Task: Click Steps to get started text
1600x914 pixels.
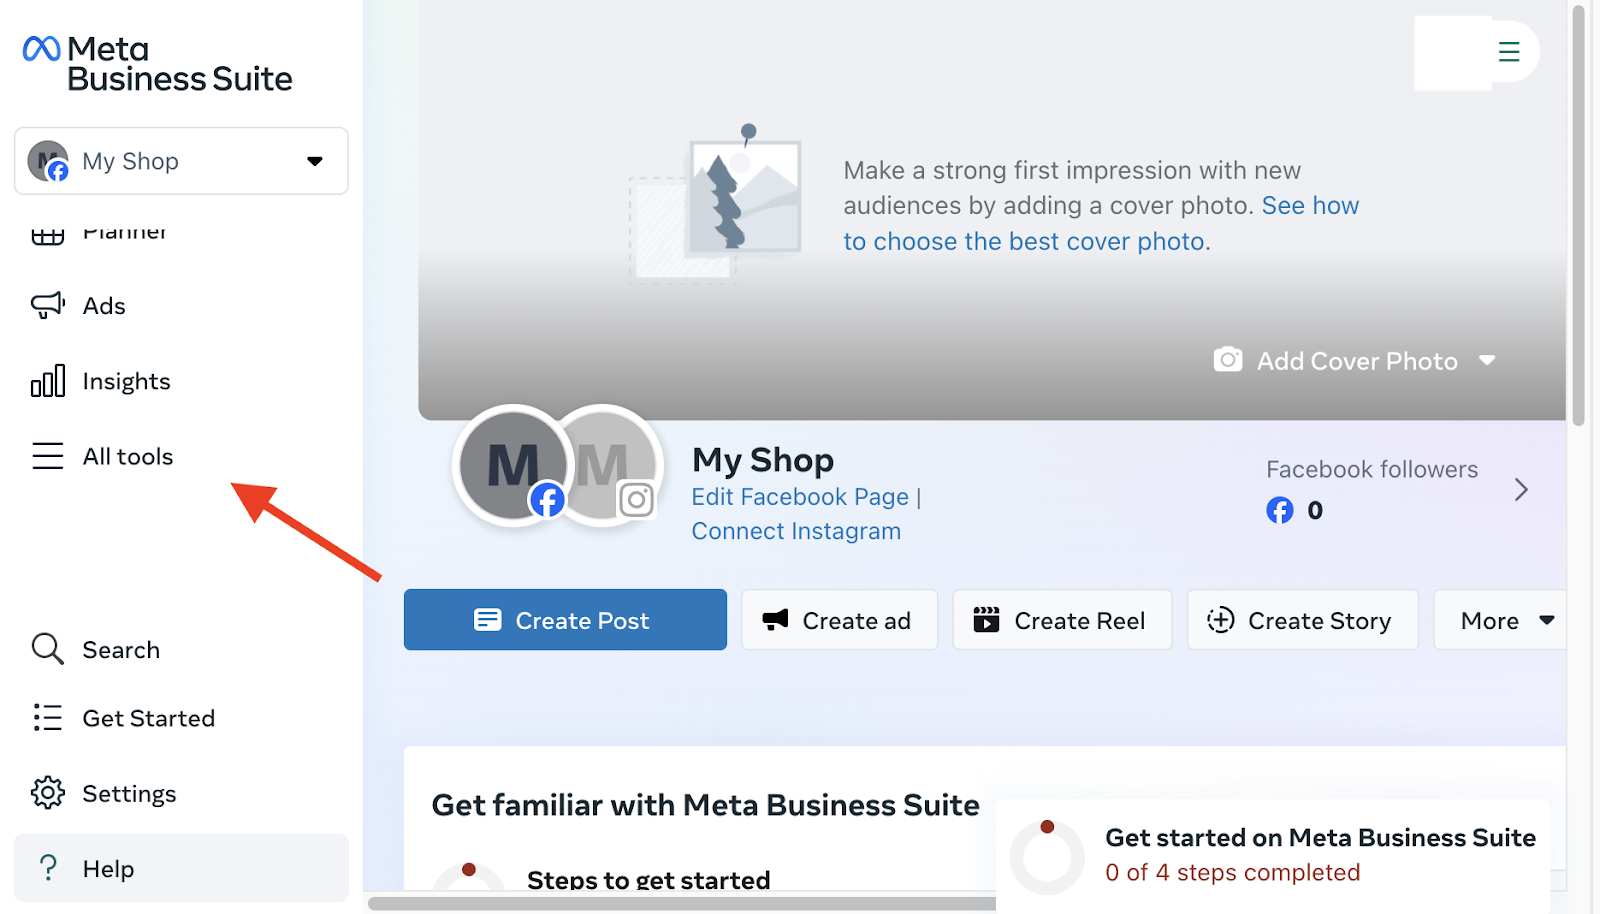Action: [648, 880]
